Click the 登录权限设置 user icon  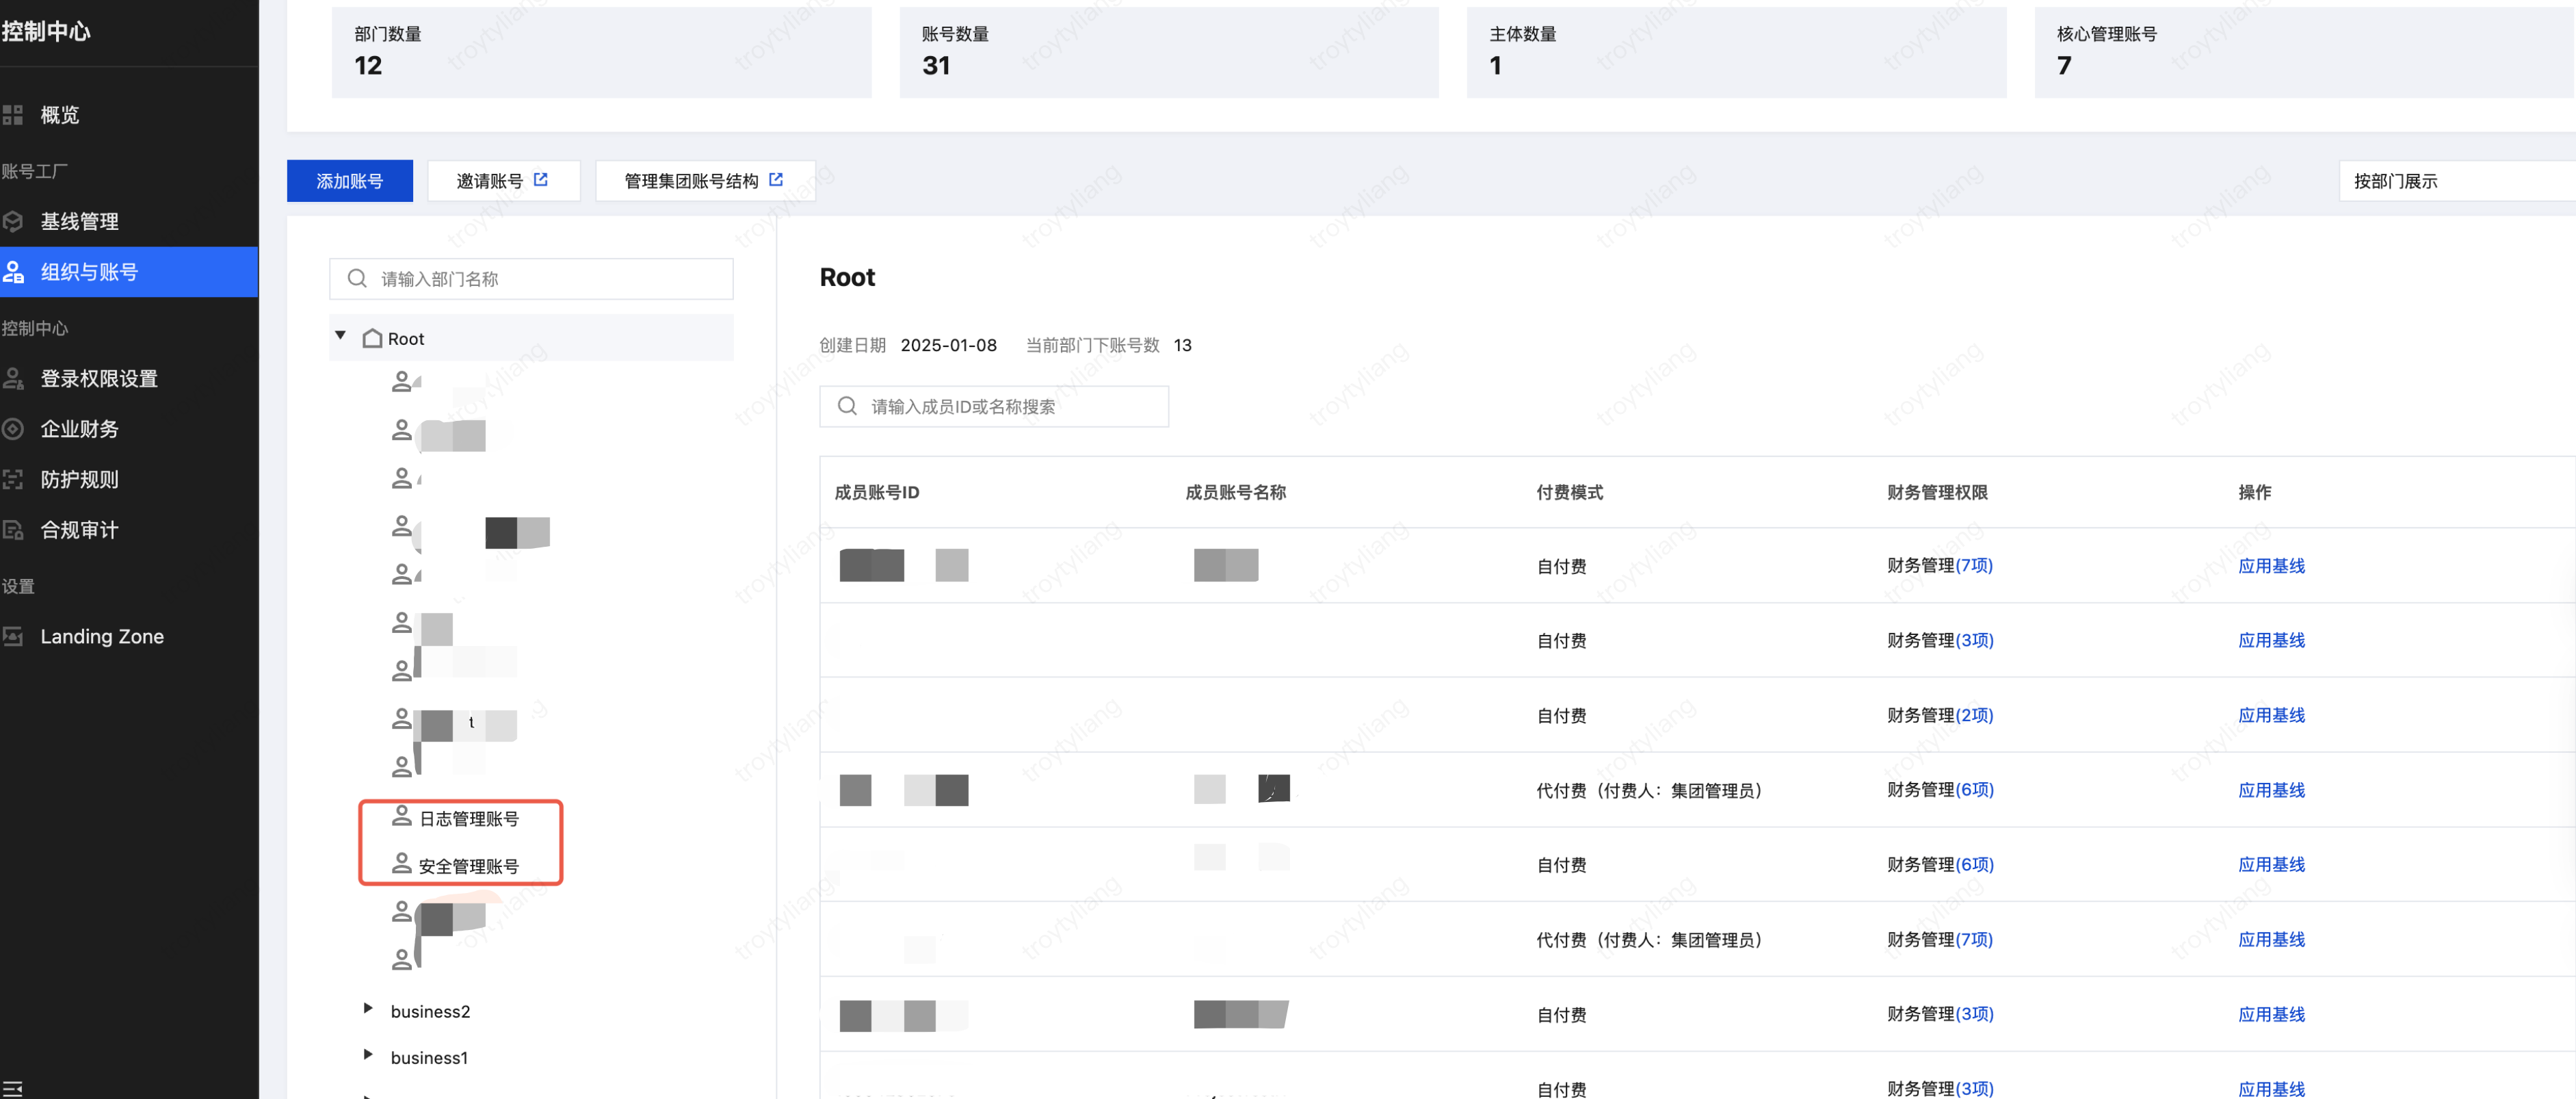pyautogui.click(x=13, y=378)
